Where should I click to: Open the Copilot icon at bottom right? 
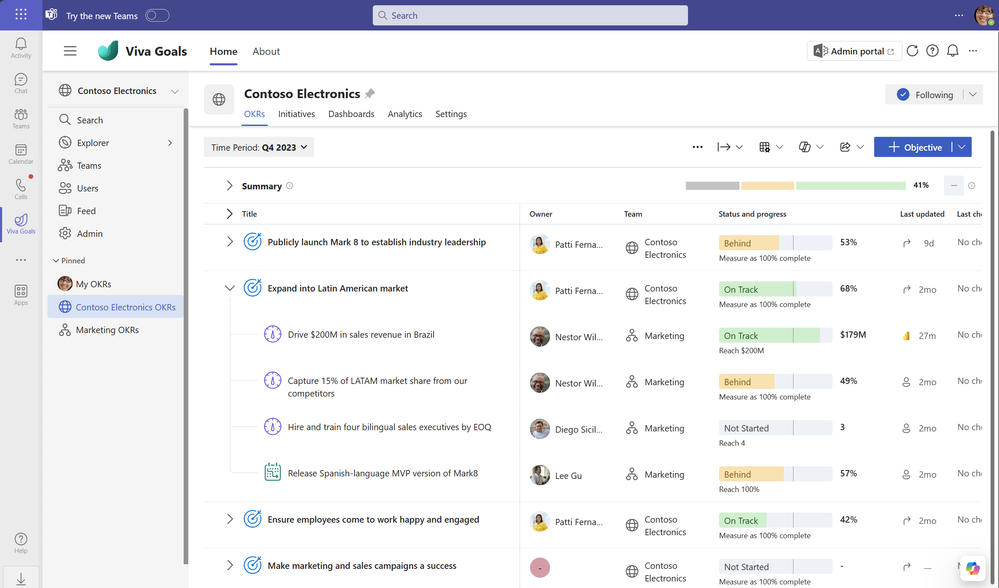[x=972, y=568]
